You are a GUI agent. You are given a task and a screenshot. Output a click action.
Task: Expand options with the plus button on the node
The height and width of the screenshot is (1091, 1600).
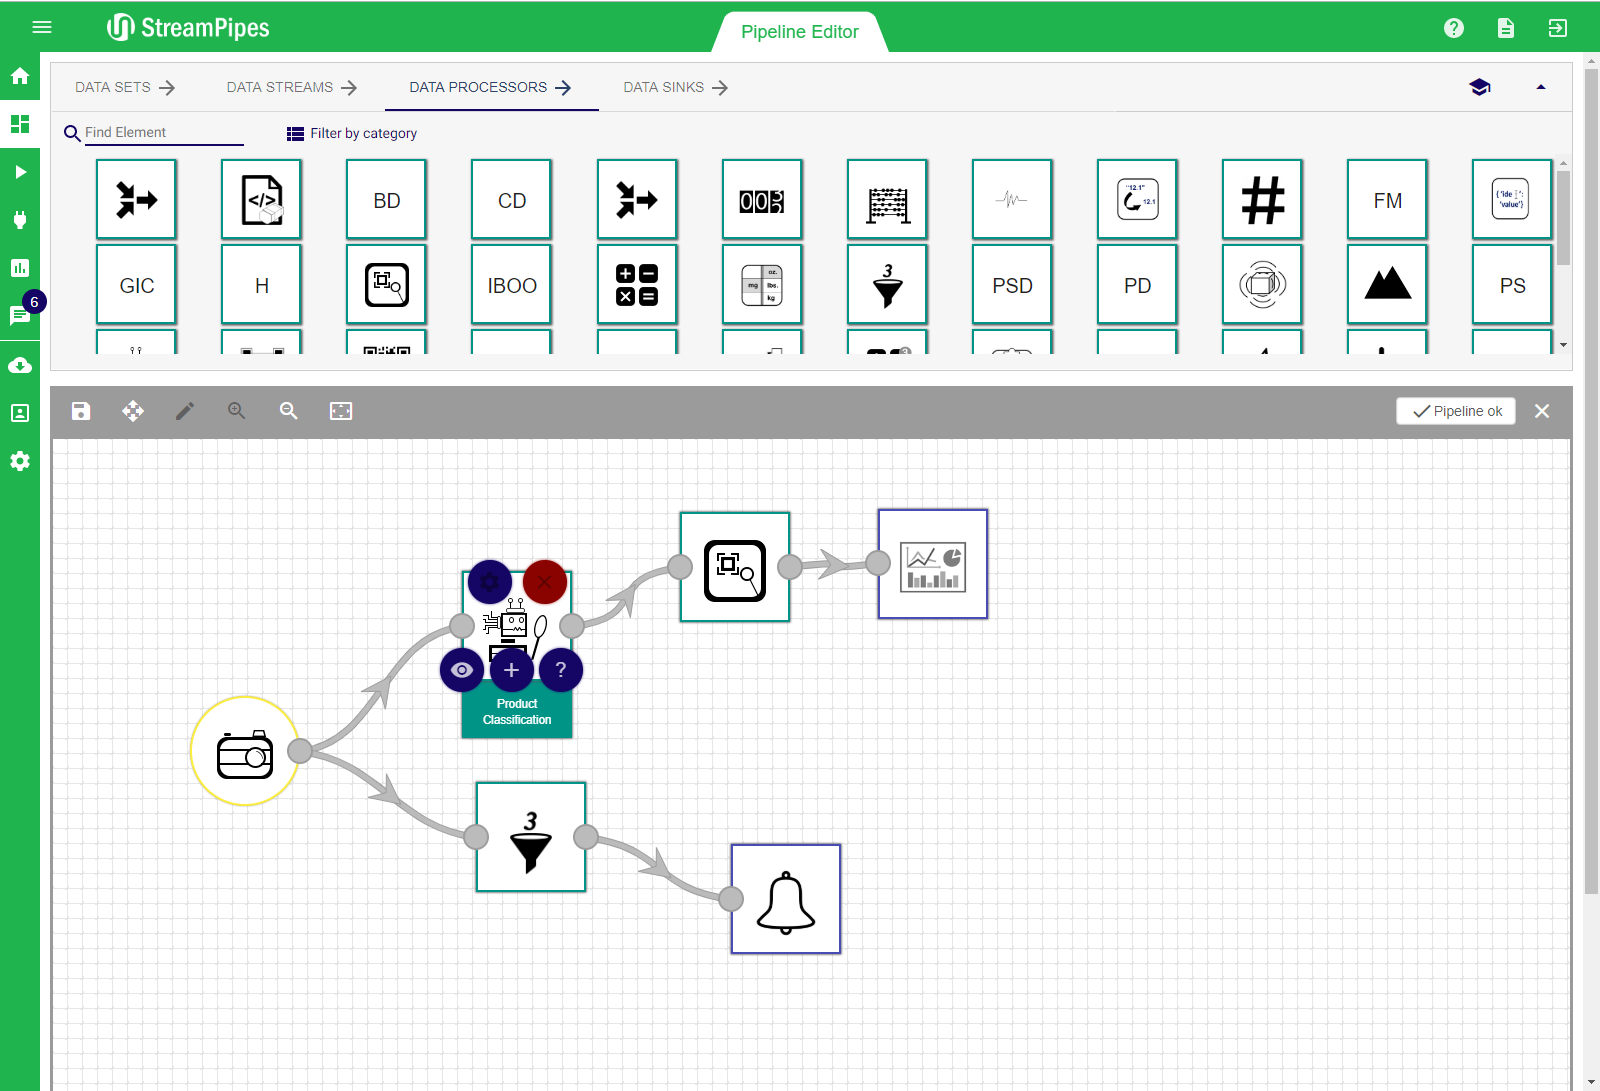click(511, 670)
